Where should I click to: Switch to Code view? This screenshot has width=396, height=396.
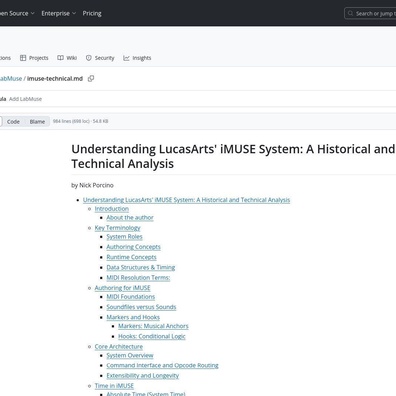pos(13,122)
